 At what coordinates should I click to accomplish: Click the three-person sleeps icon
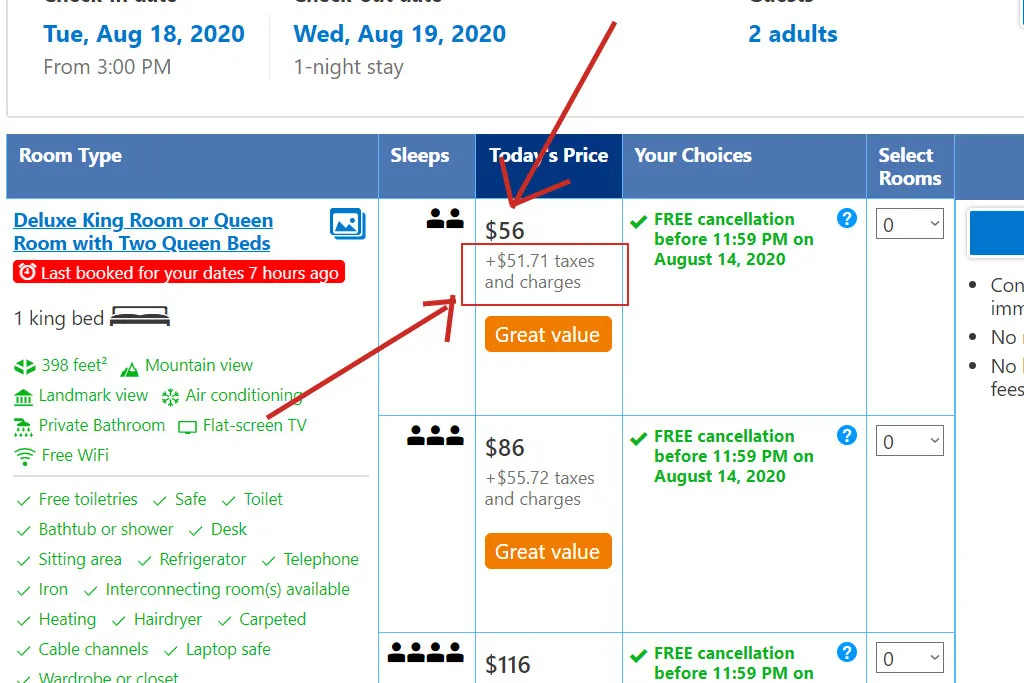435,435
